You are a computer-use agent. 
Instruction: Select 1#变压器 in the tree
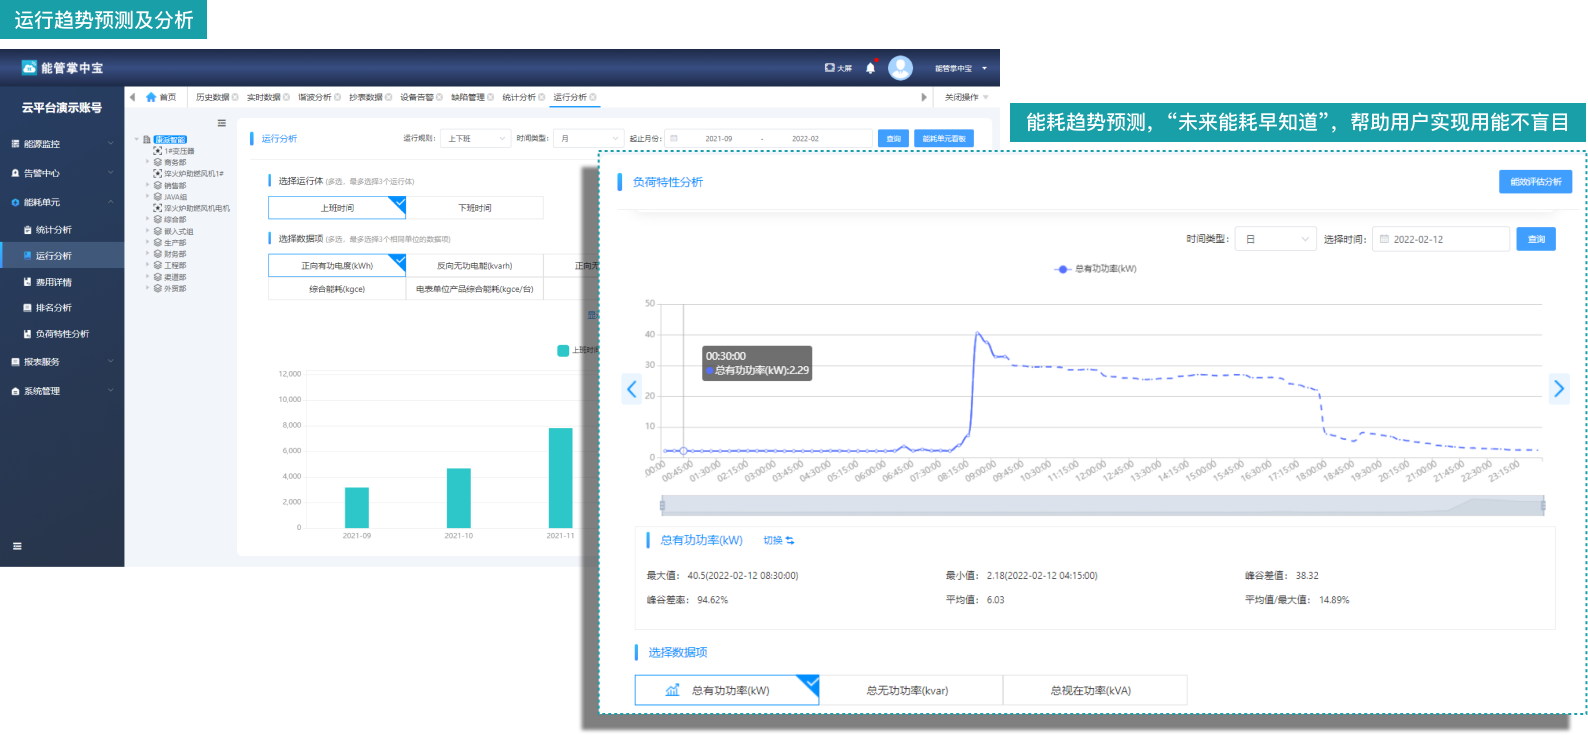pos(180,151)
